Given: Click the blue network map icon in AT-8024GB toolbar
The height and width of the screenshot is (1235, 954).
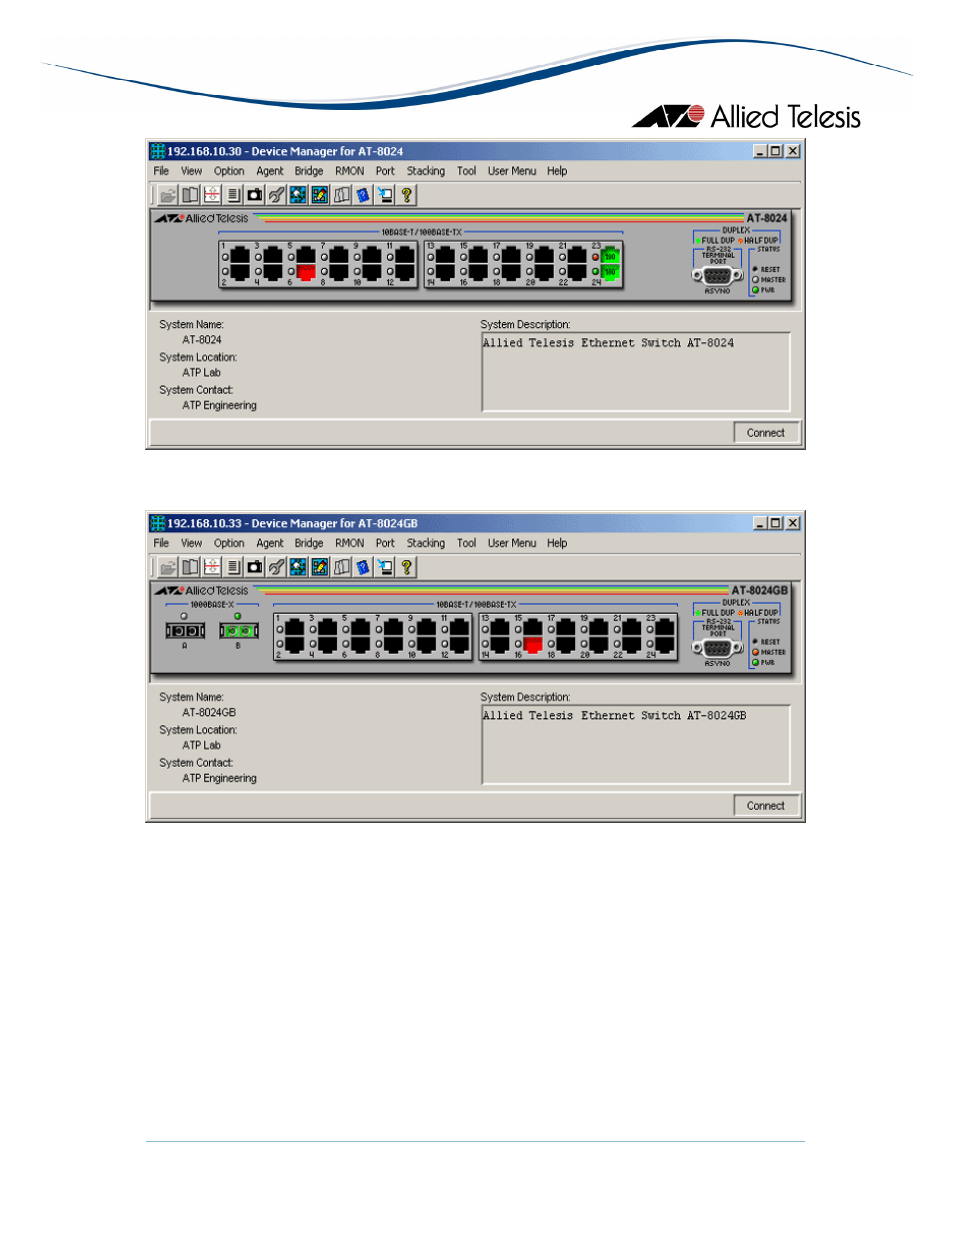Looking at the screenshot, I should tap(298, 567).
